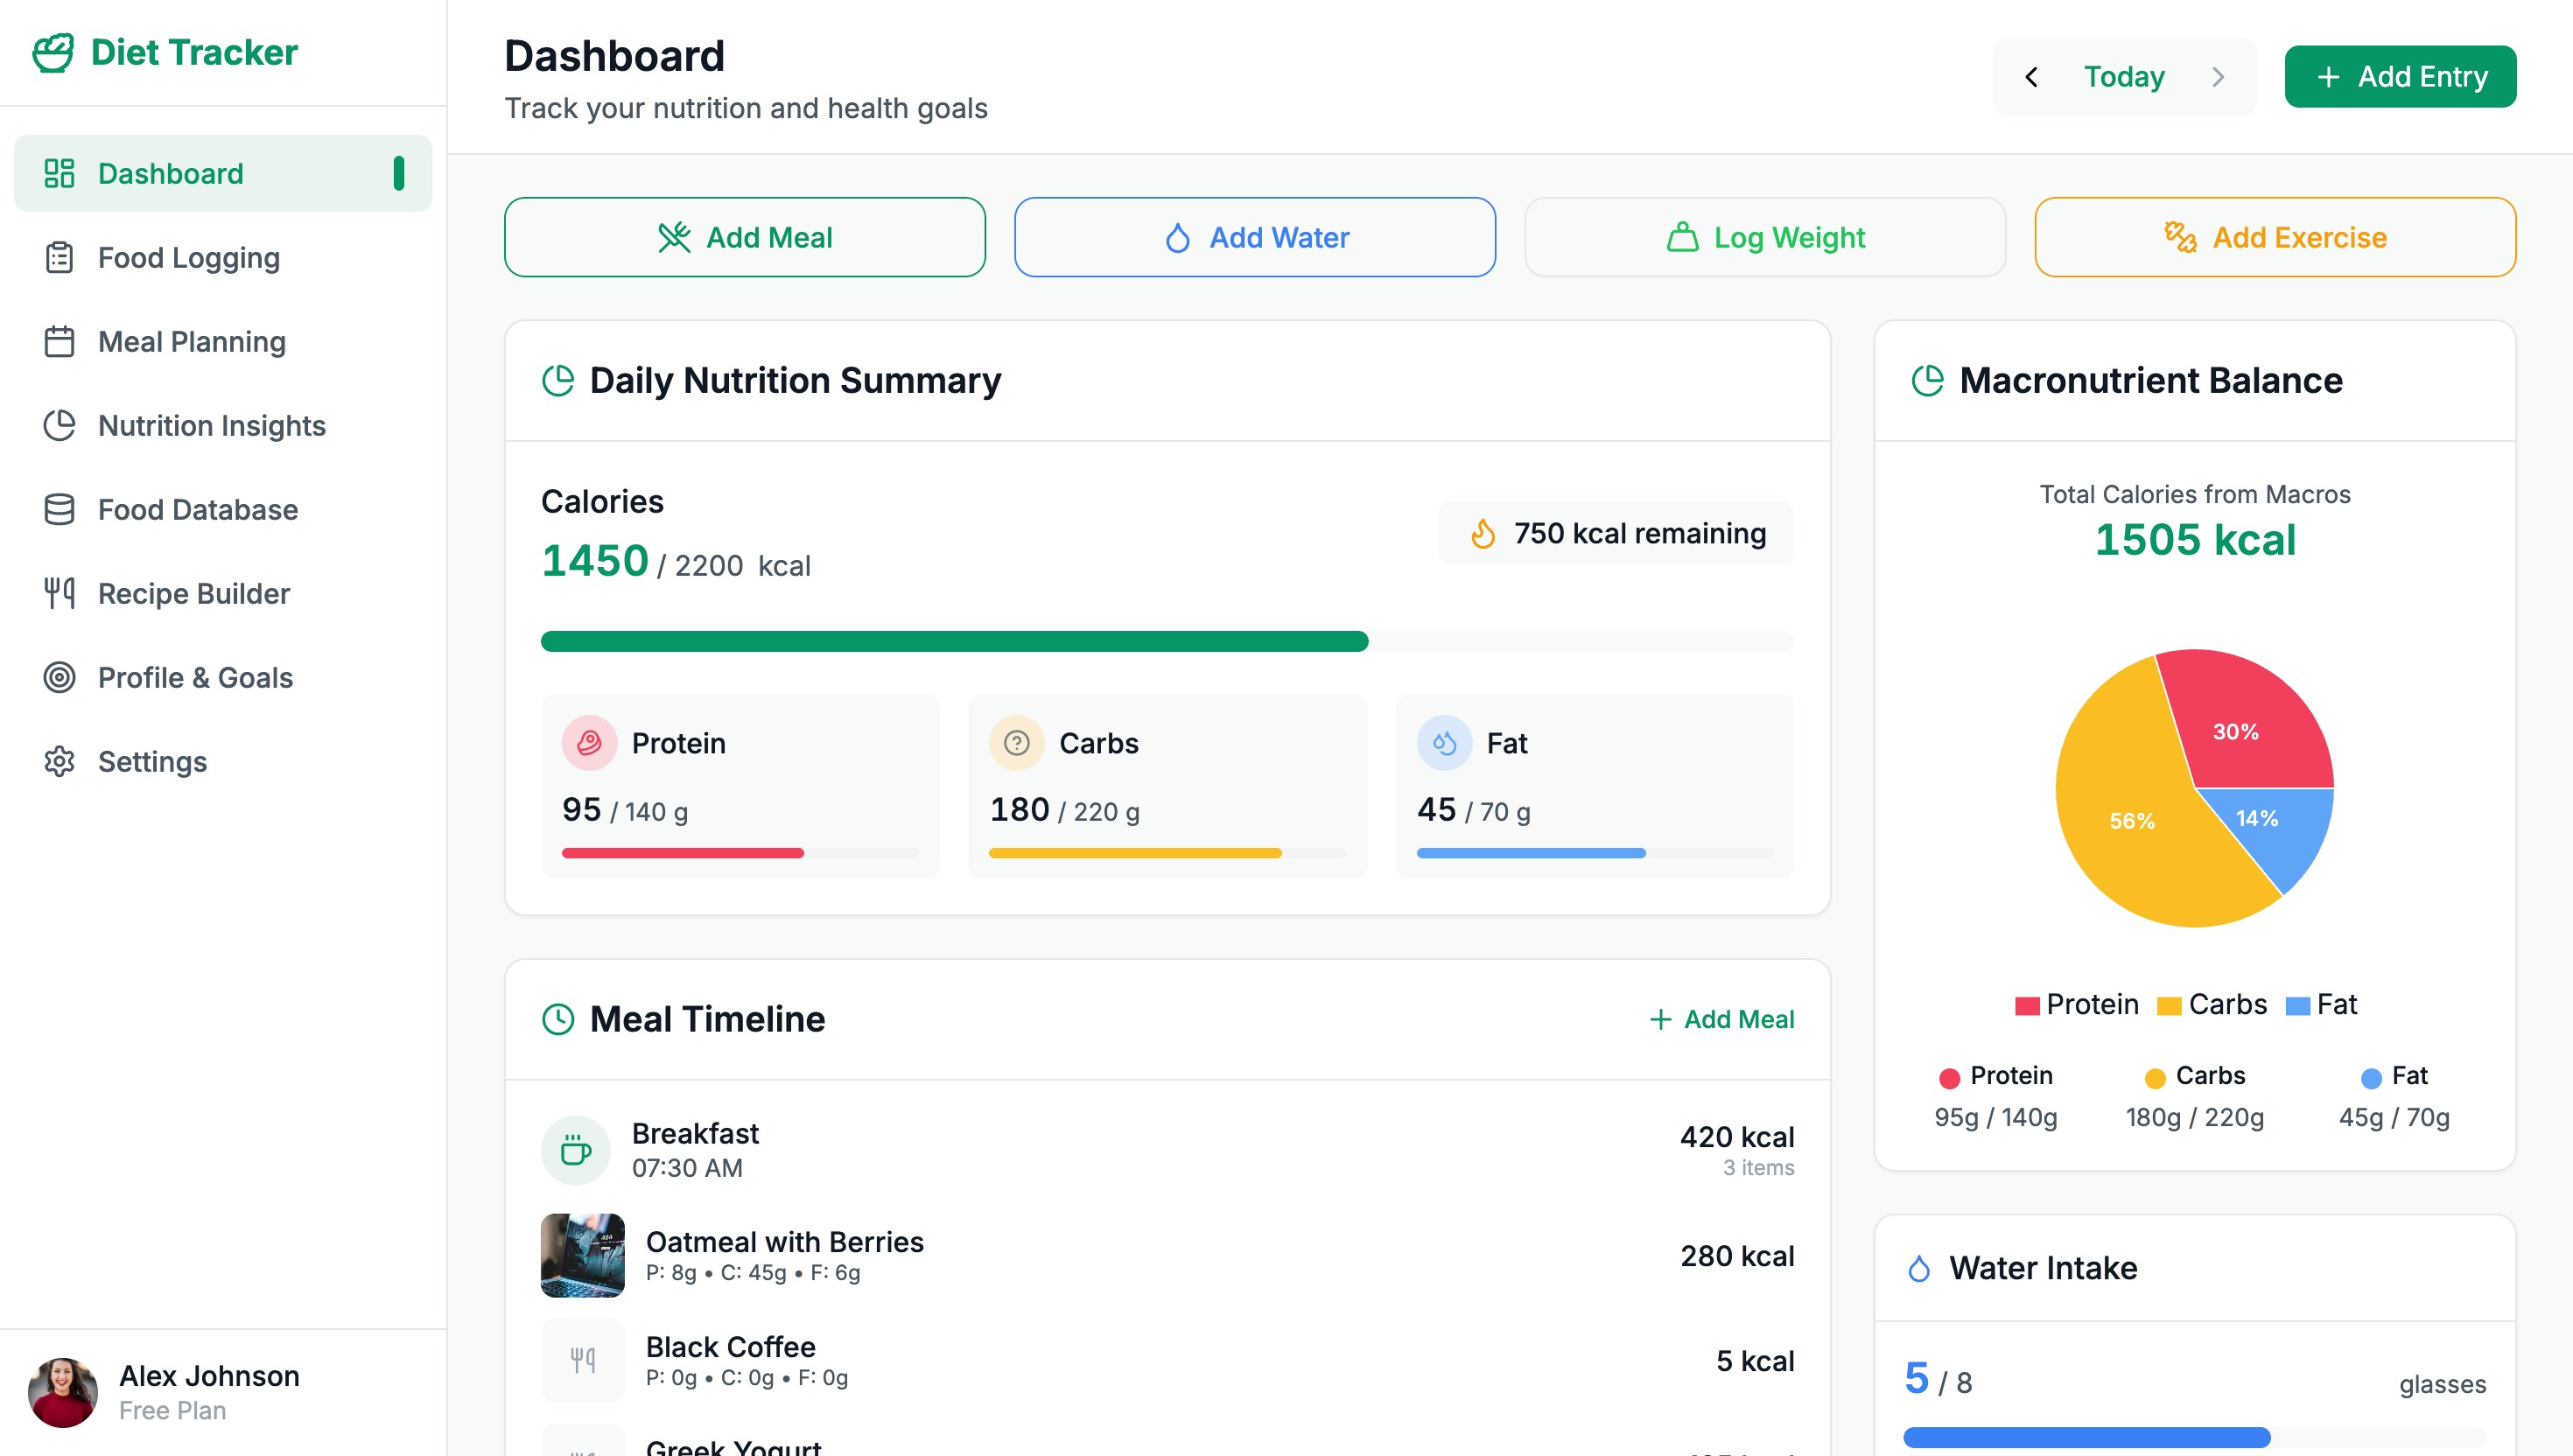
Task: Click the Log Weight button
Action: tap(1765, 237)
